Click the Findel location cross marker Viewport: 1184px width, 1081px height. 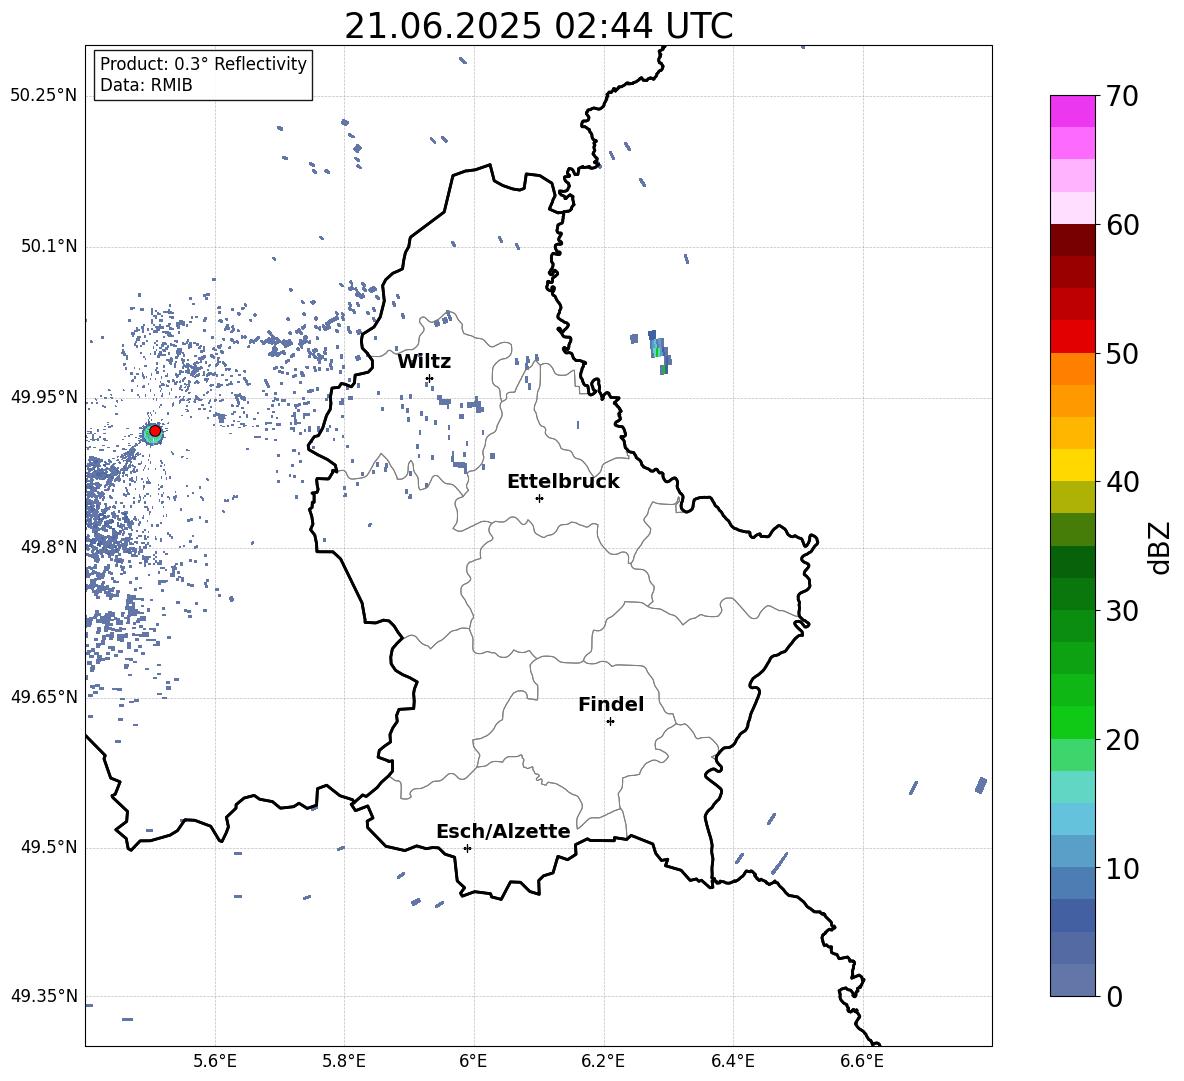click(x=610, y=722)
